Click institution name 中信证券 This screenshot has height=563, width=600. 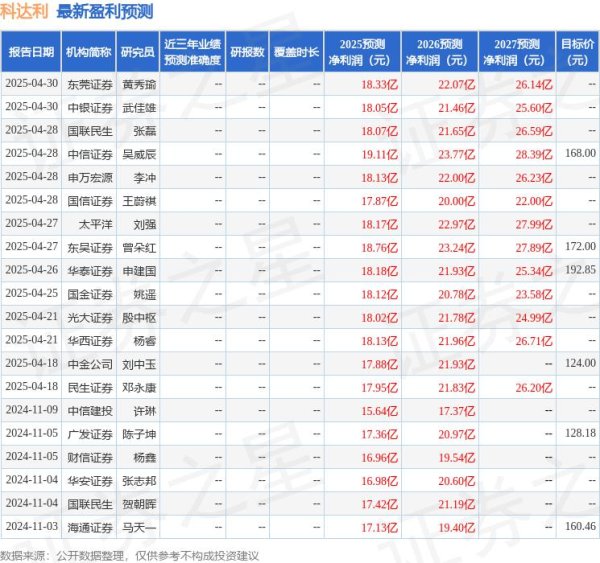click(x=90, y=155)
